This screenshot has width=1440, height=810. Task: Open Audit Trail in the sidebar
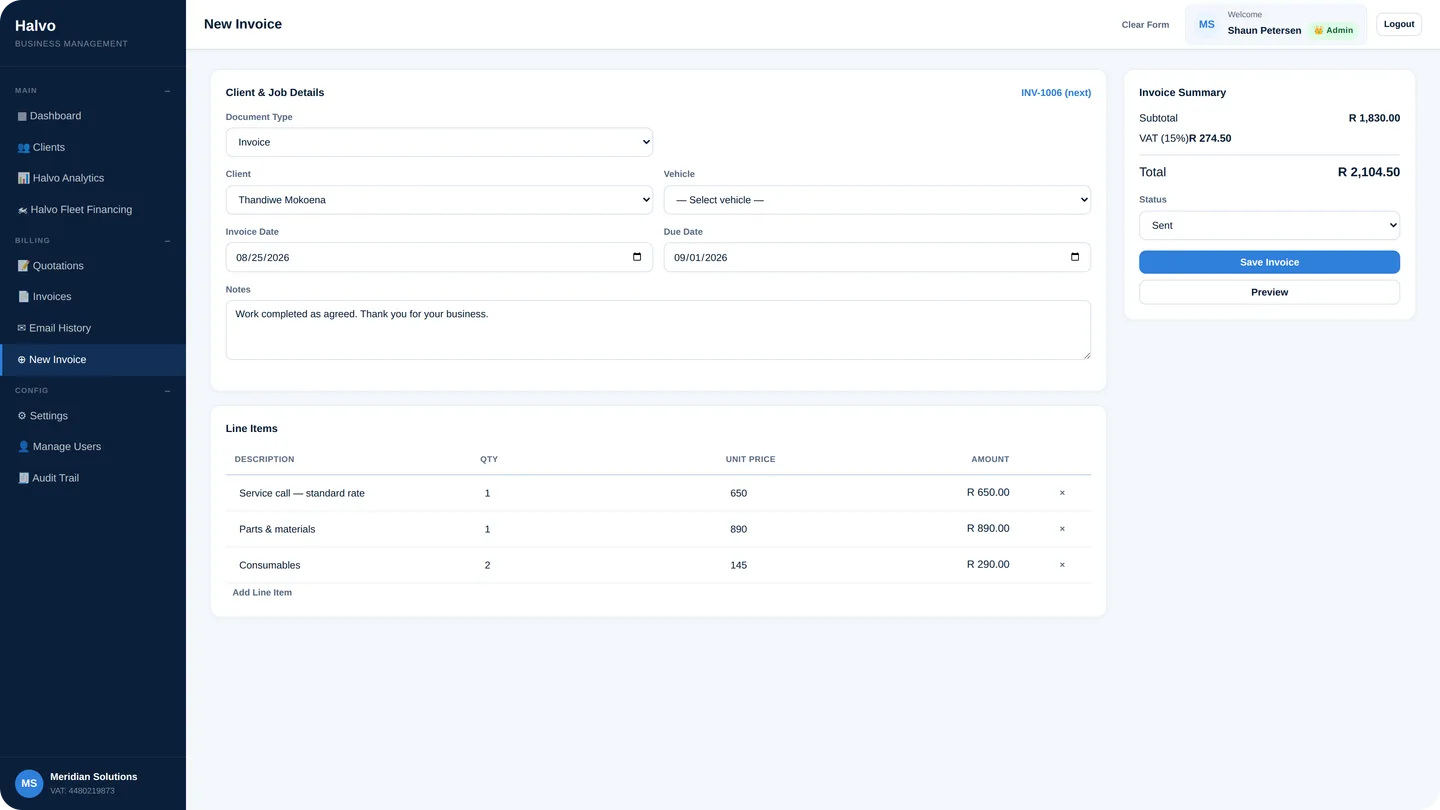[x=93, y=478]
